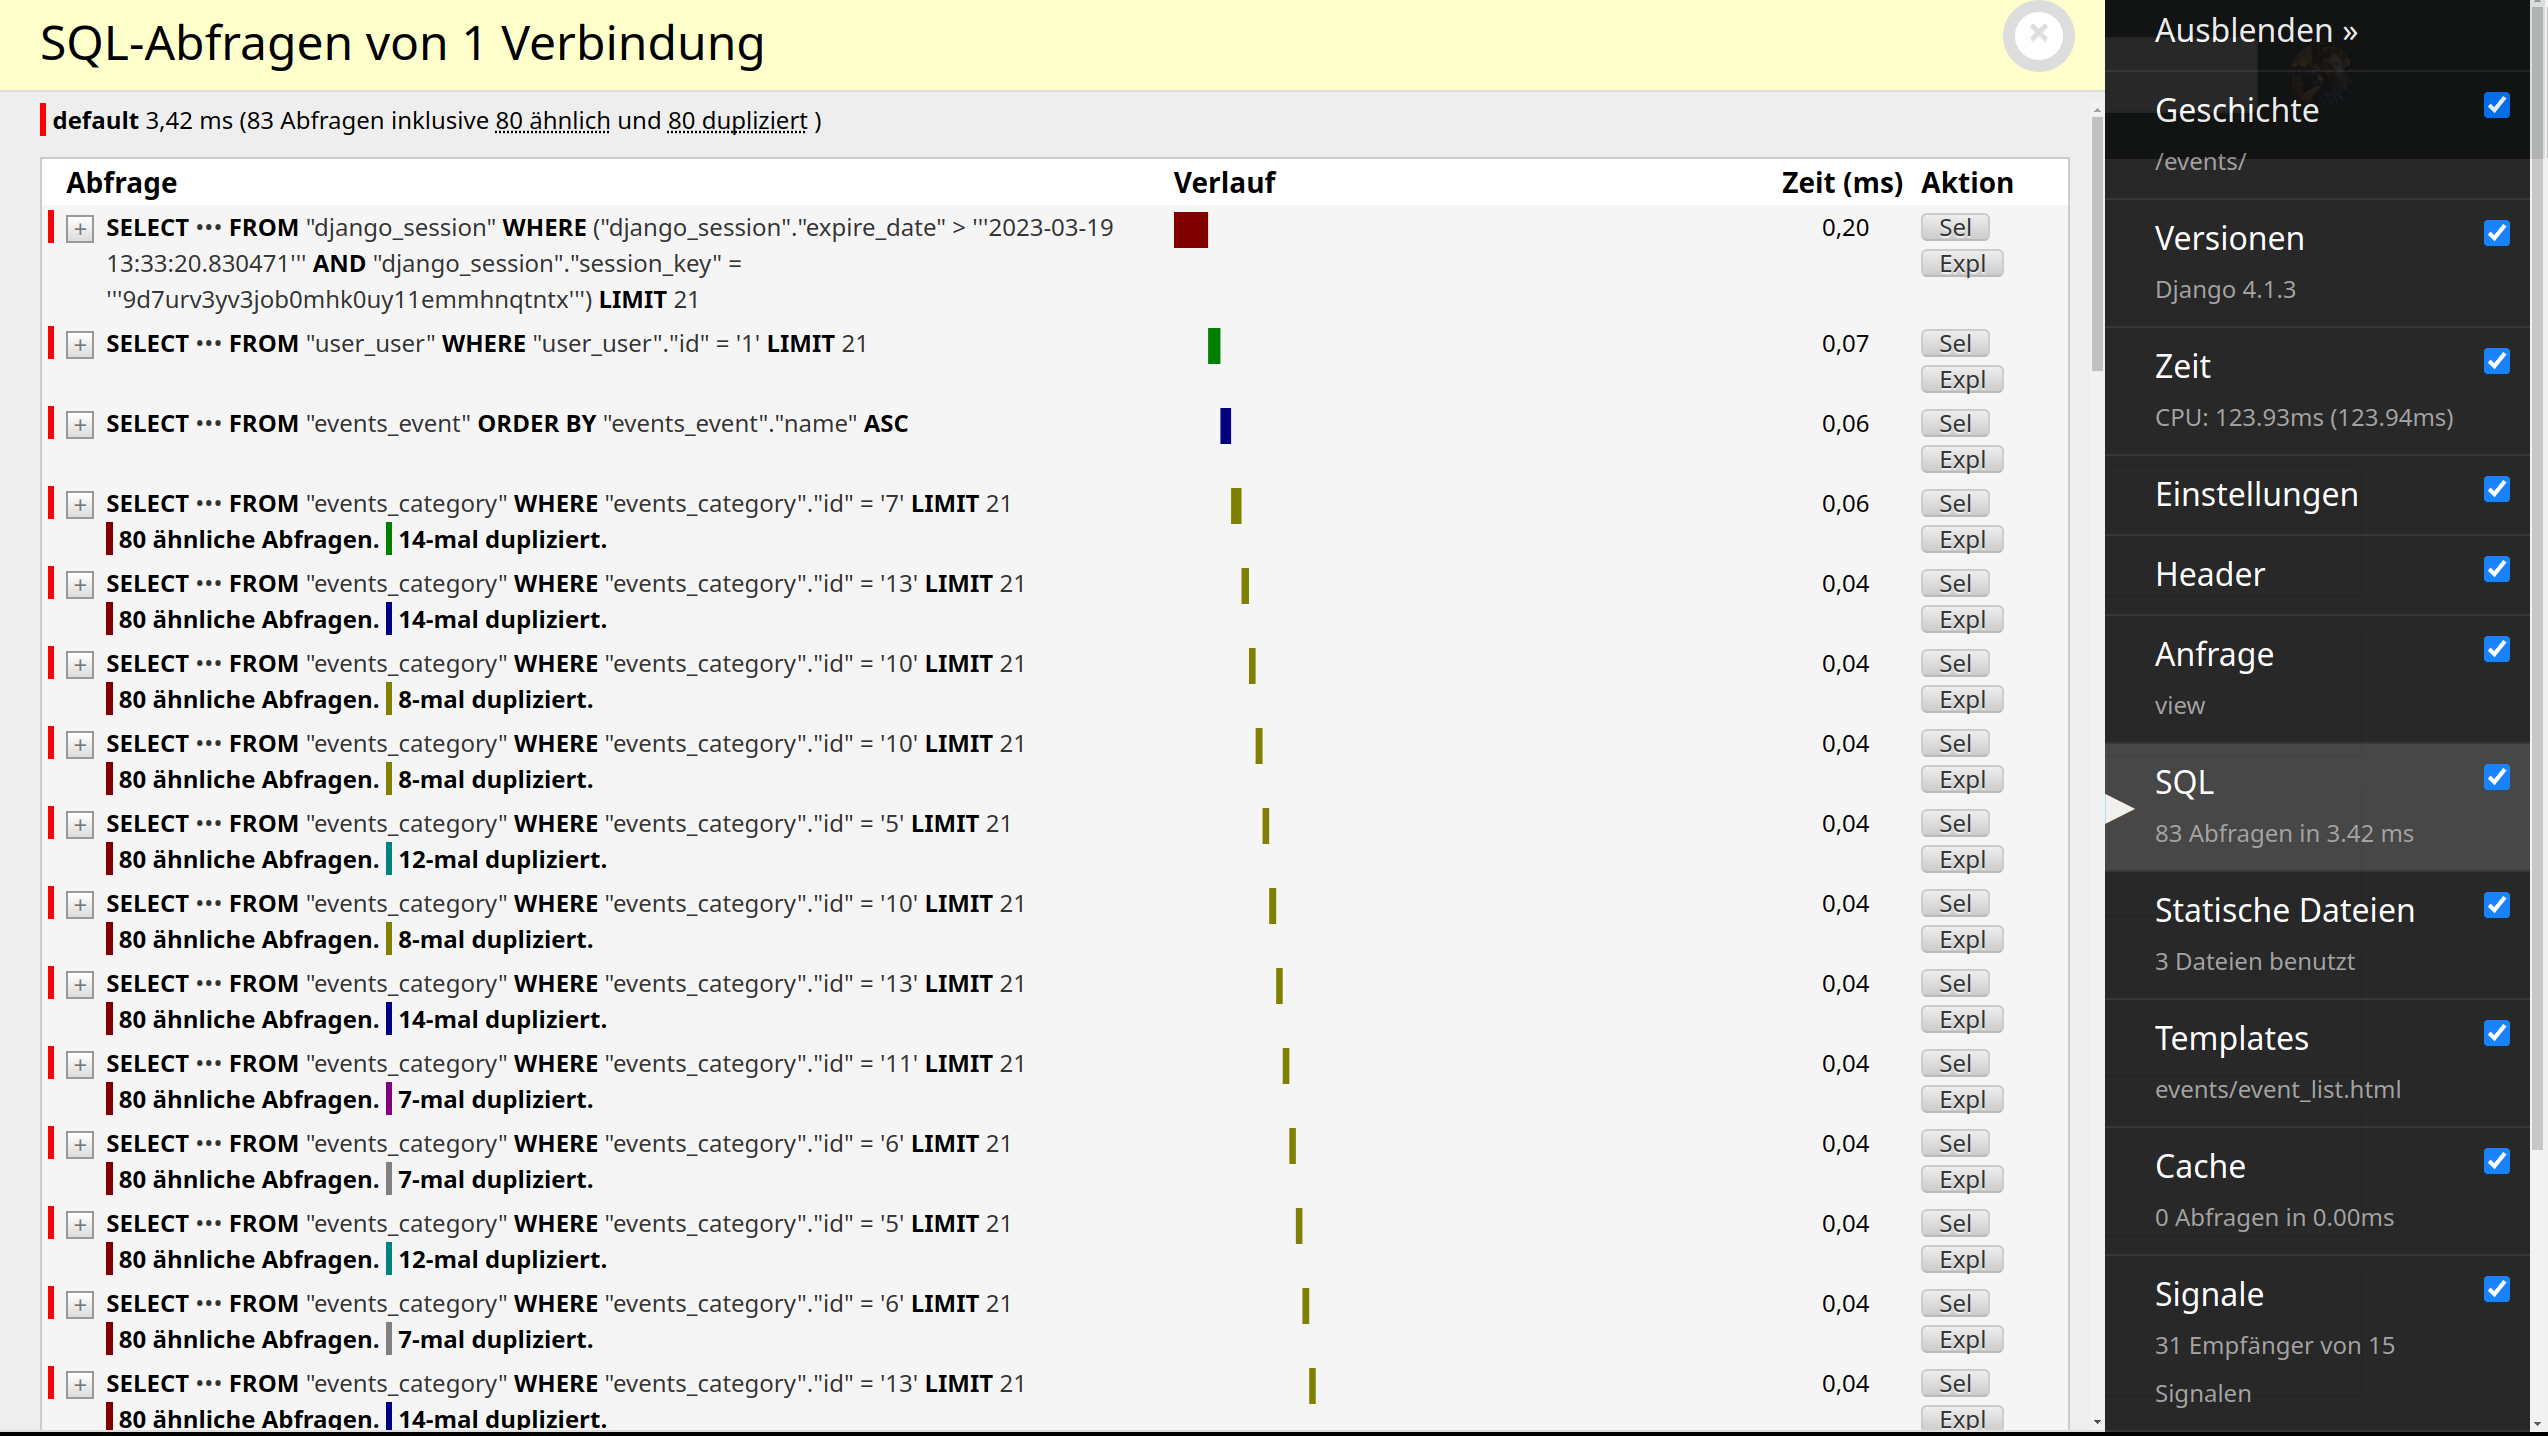Viewport: 2548px width, 1436px height.
Task: Switch to the Statische Dateien panel
Action: click(x=2285, y=910)
